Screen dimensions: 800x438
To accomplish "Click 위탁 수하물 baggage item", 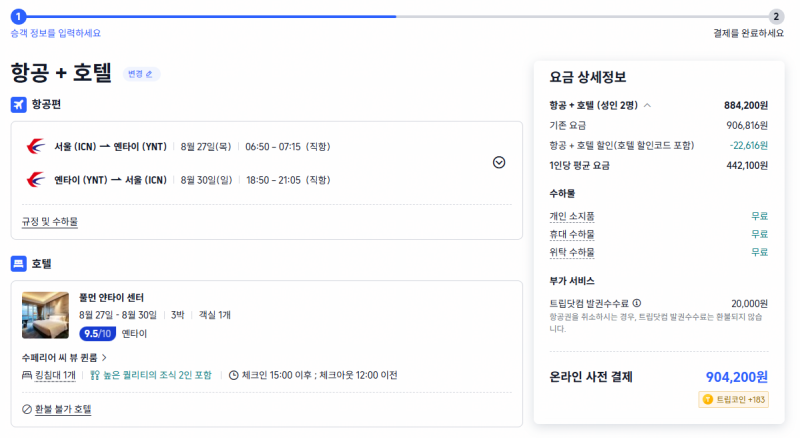I will [571, 252].
